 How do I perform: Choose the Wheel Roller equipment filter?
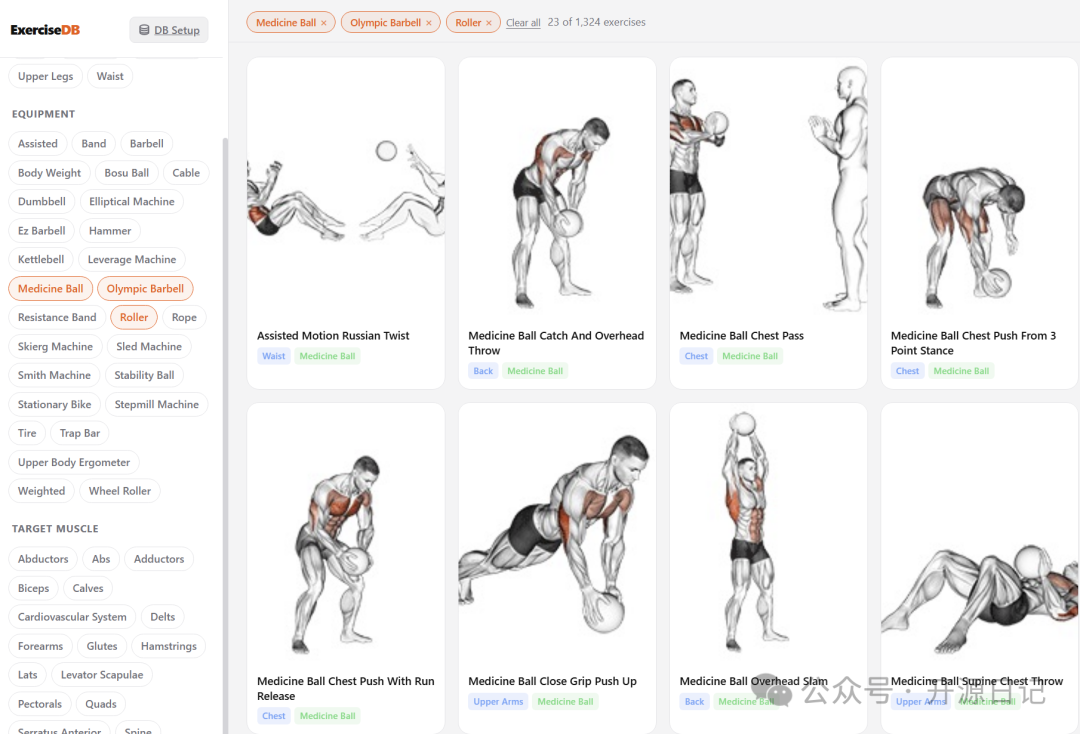coord(119,491)
